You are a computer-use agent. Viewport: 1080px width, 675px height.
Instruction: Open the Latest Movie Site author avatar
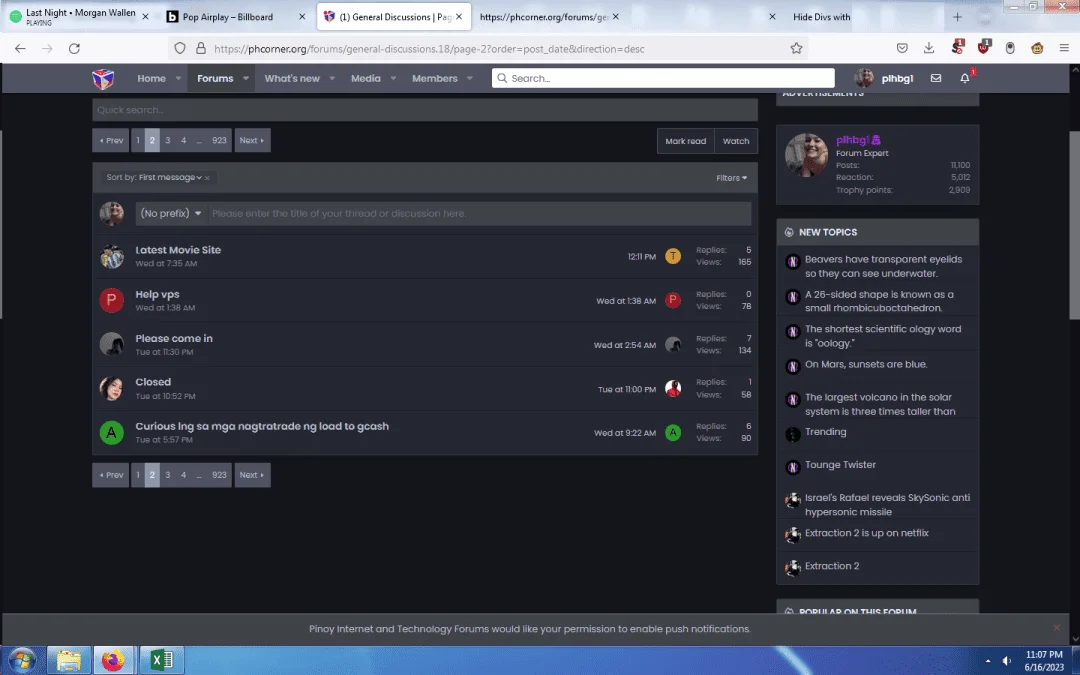(x=112, y=256)
